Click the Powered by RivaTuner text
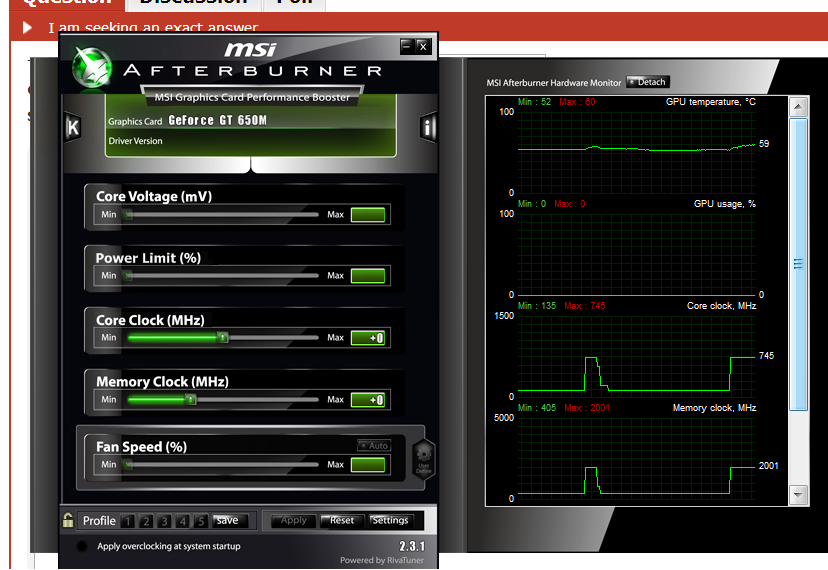This screenshot has width=828, height=570. pyautogui.click(x=382, y=560)
